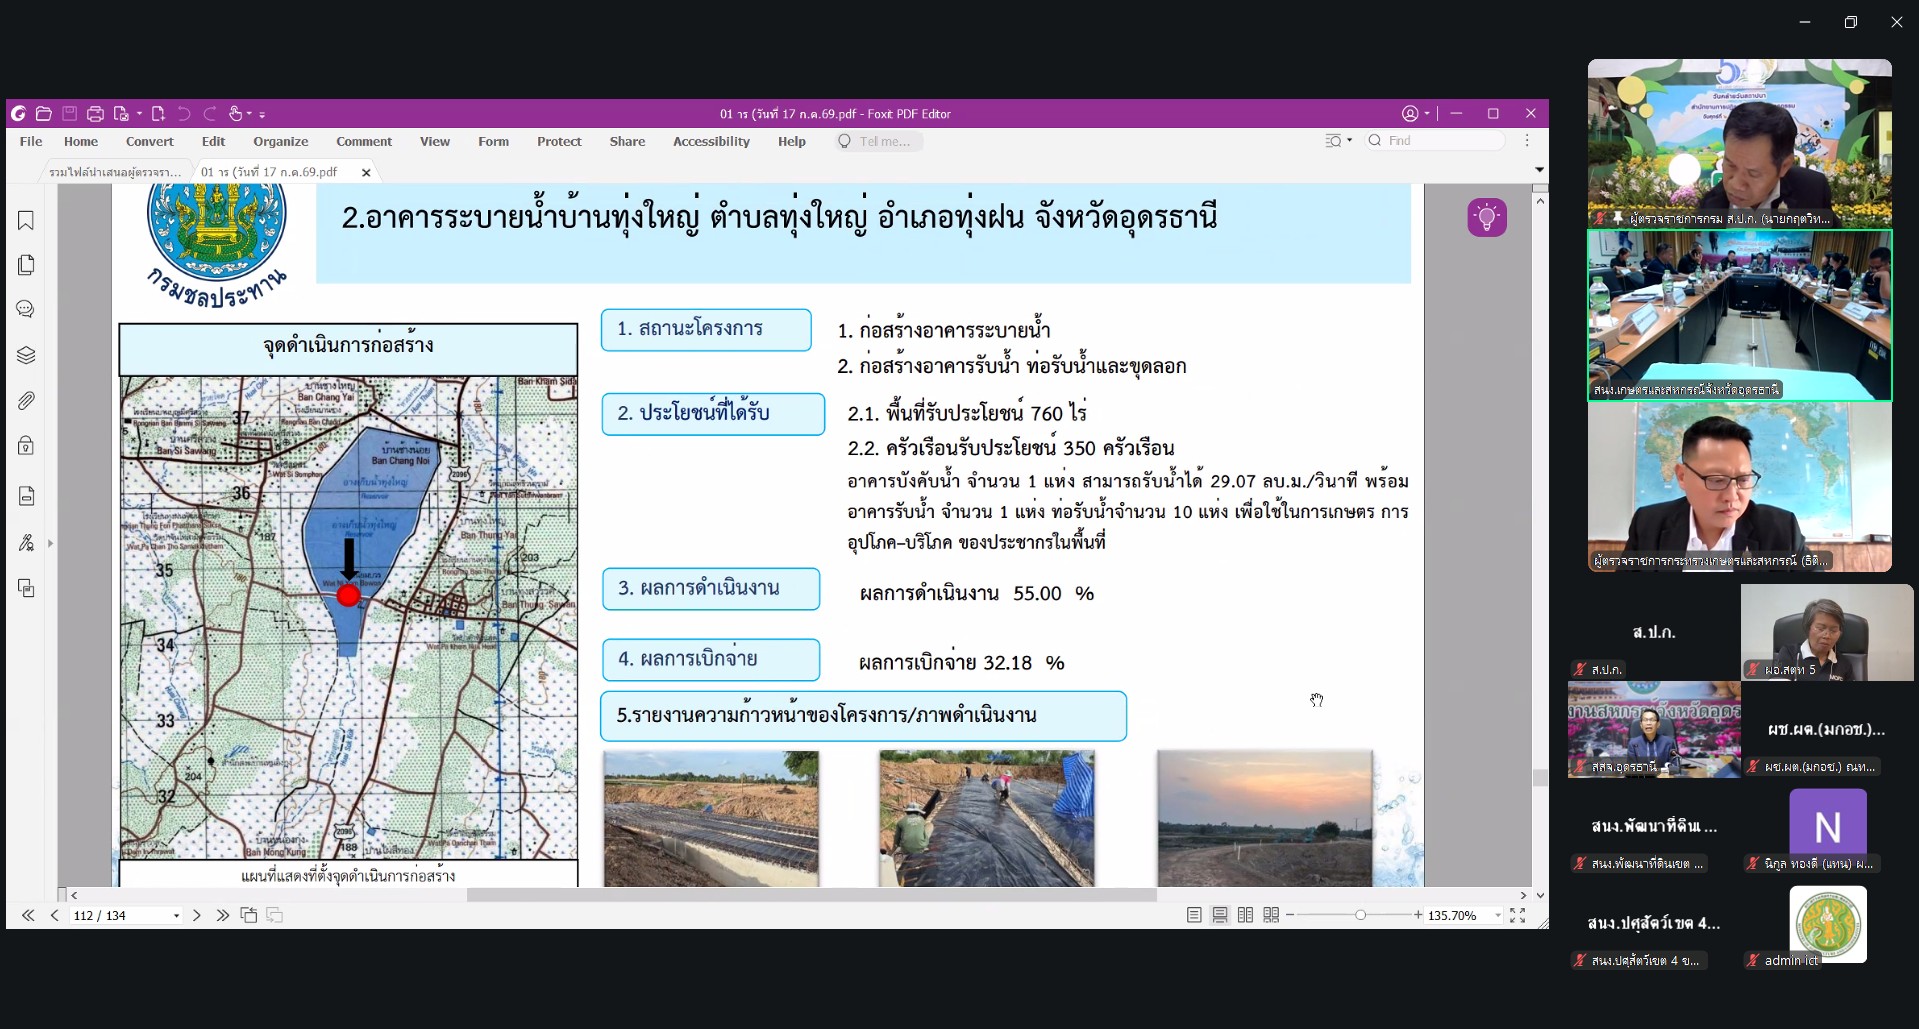1919x1029 pixels.
Task: Click the Print icon in quick toolbar
Action: (95, 114)
